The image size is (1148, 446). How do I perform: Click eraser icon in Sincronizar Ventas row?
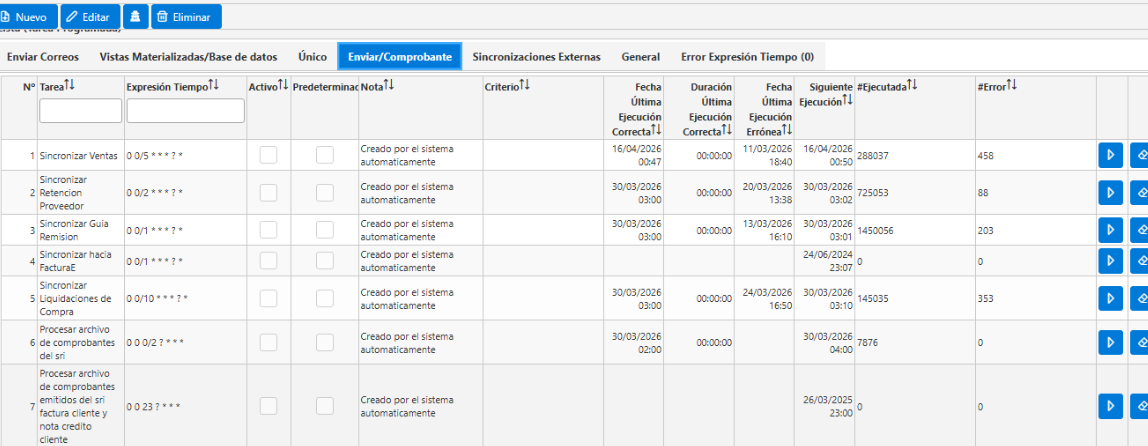(1140, 155)
